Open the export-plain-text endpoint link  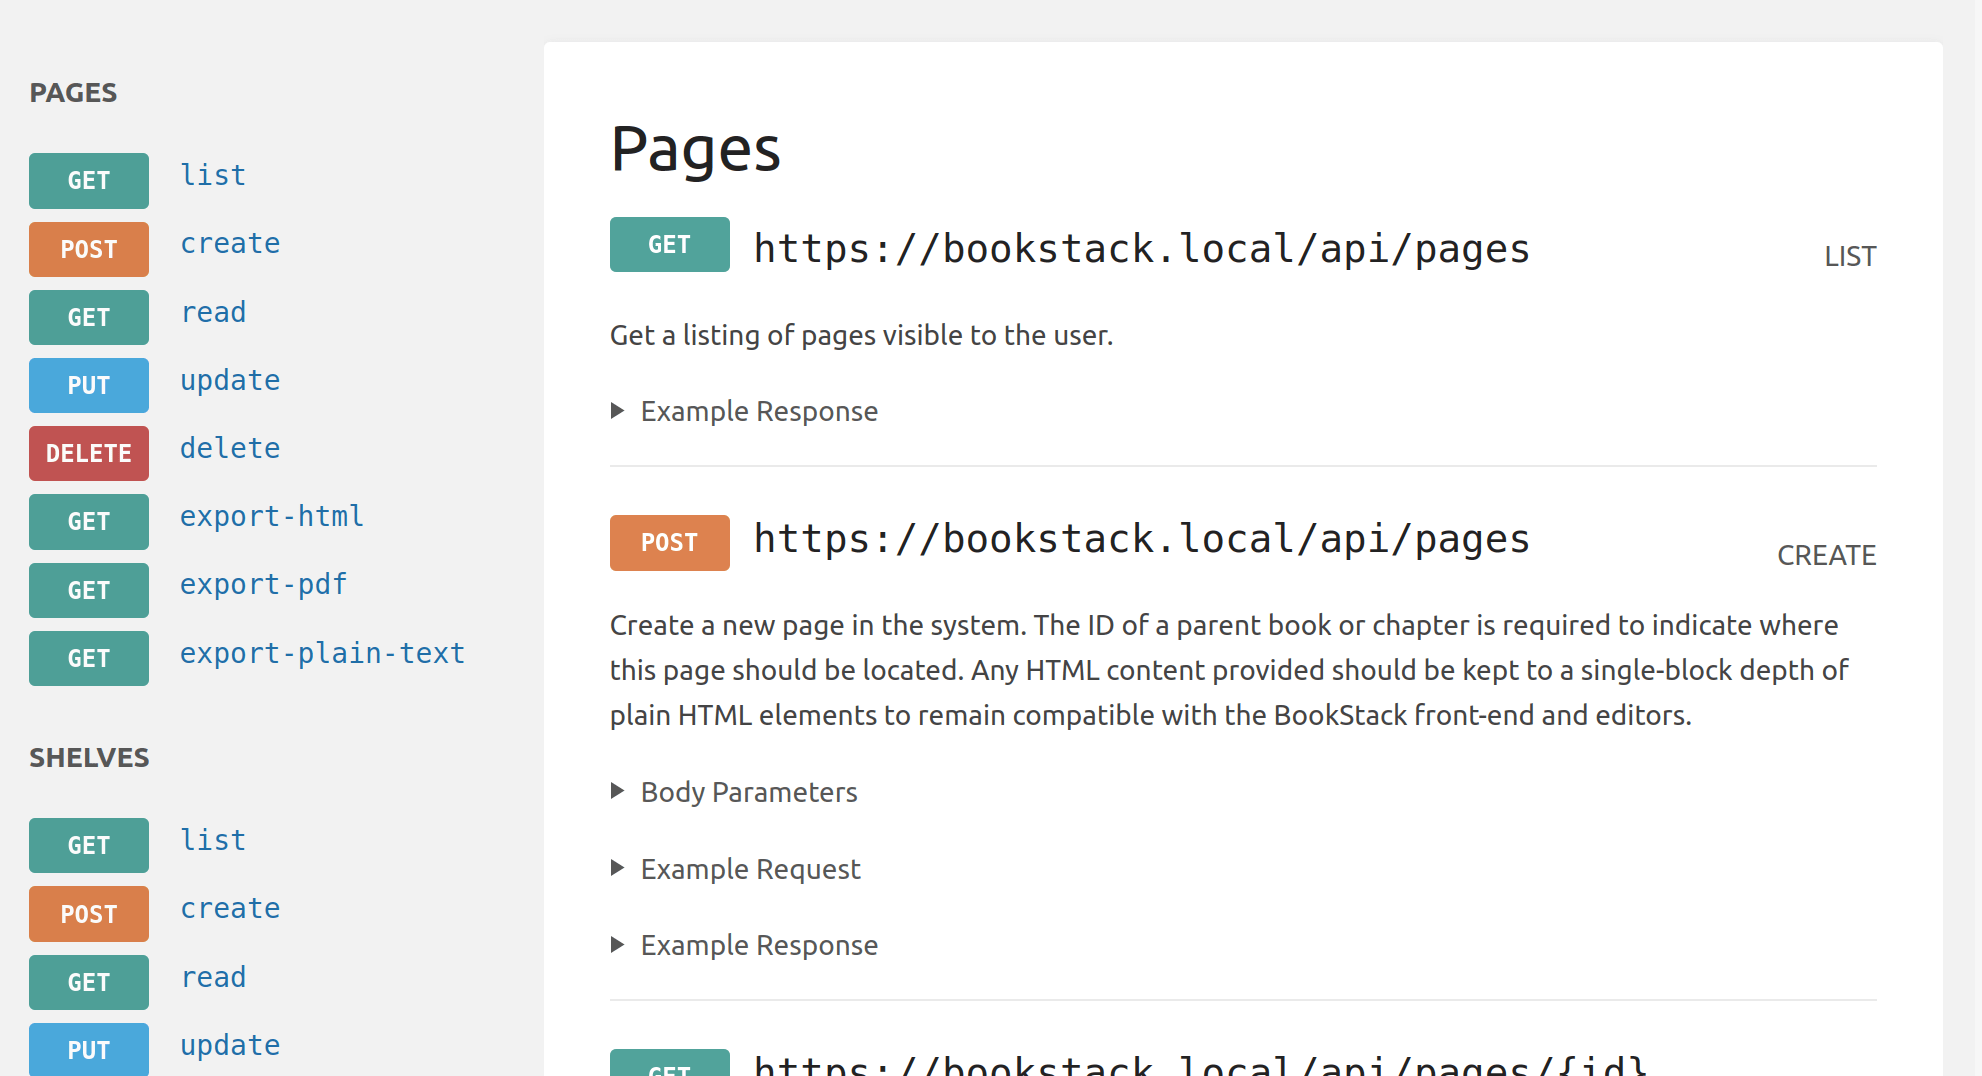(322, 654)
